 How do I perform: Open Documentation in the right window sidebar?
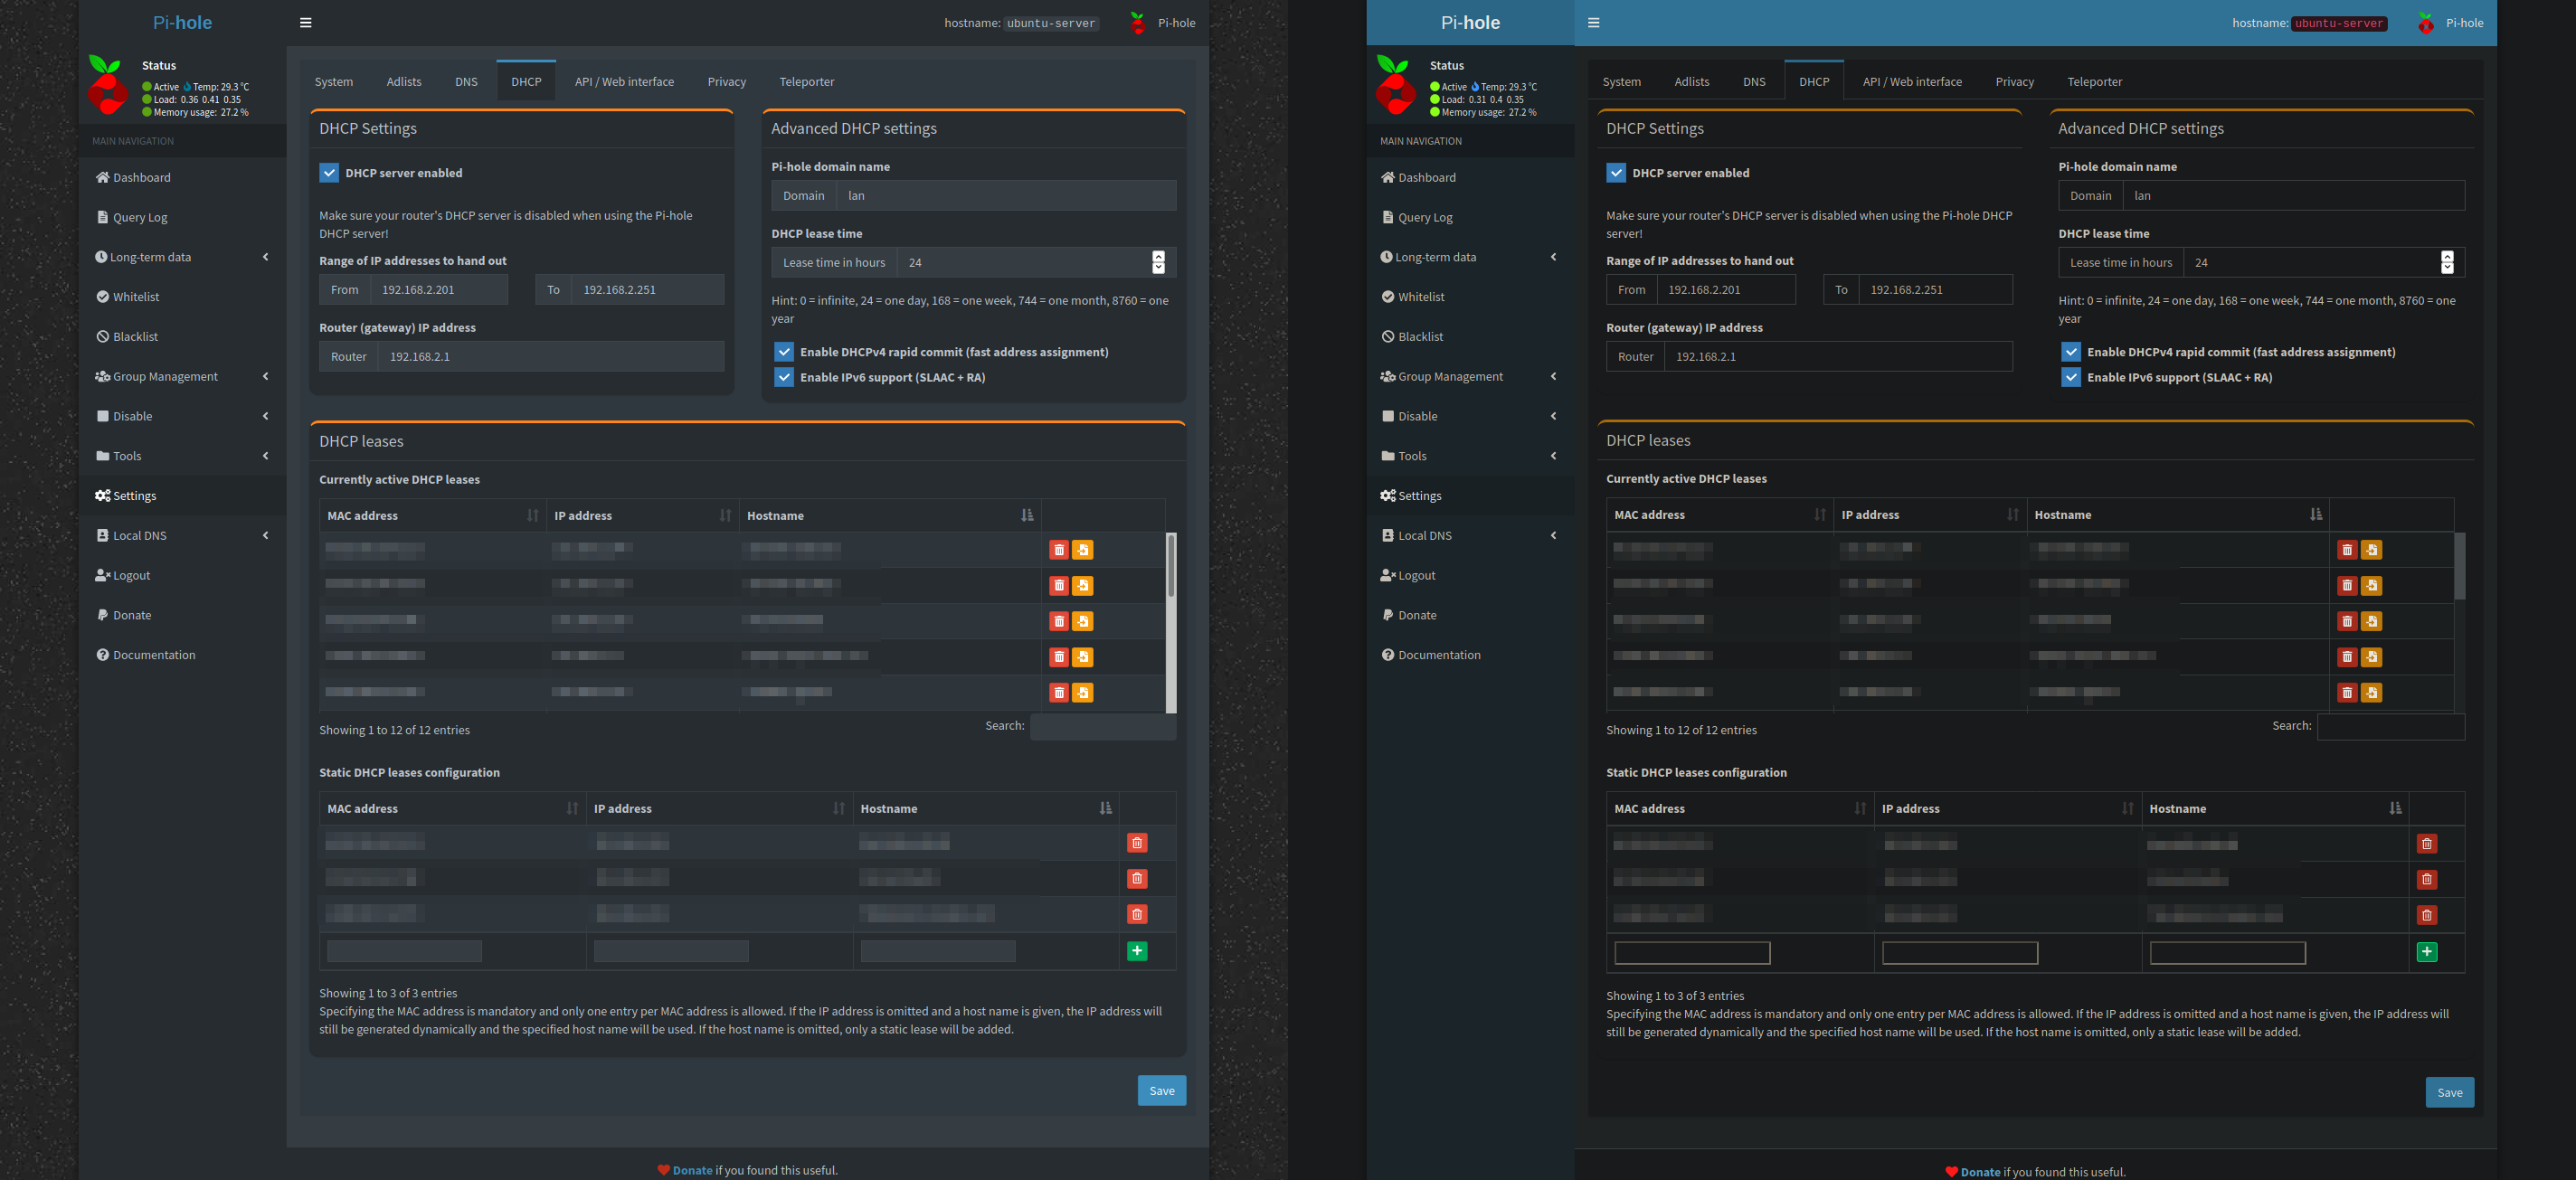[x=1431, y=655]
